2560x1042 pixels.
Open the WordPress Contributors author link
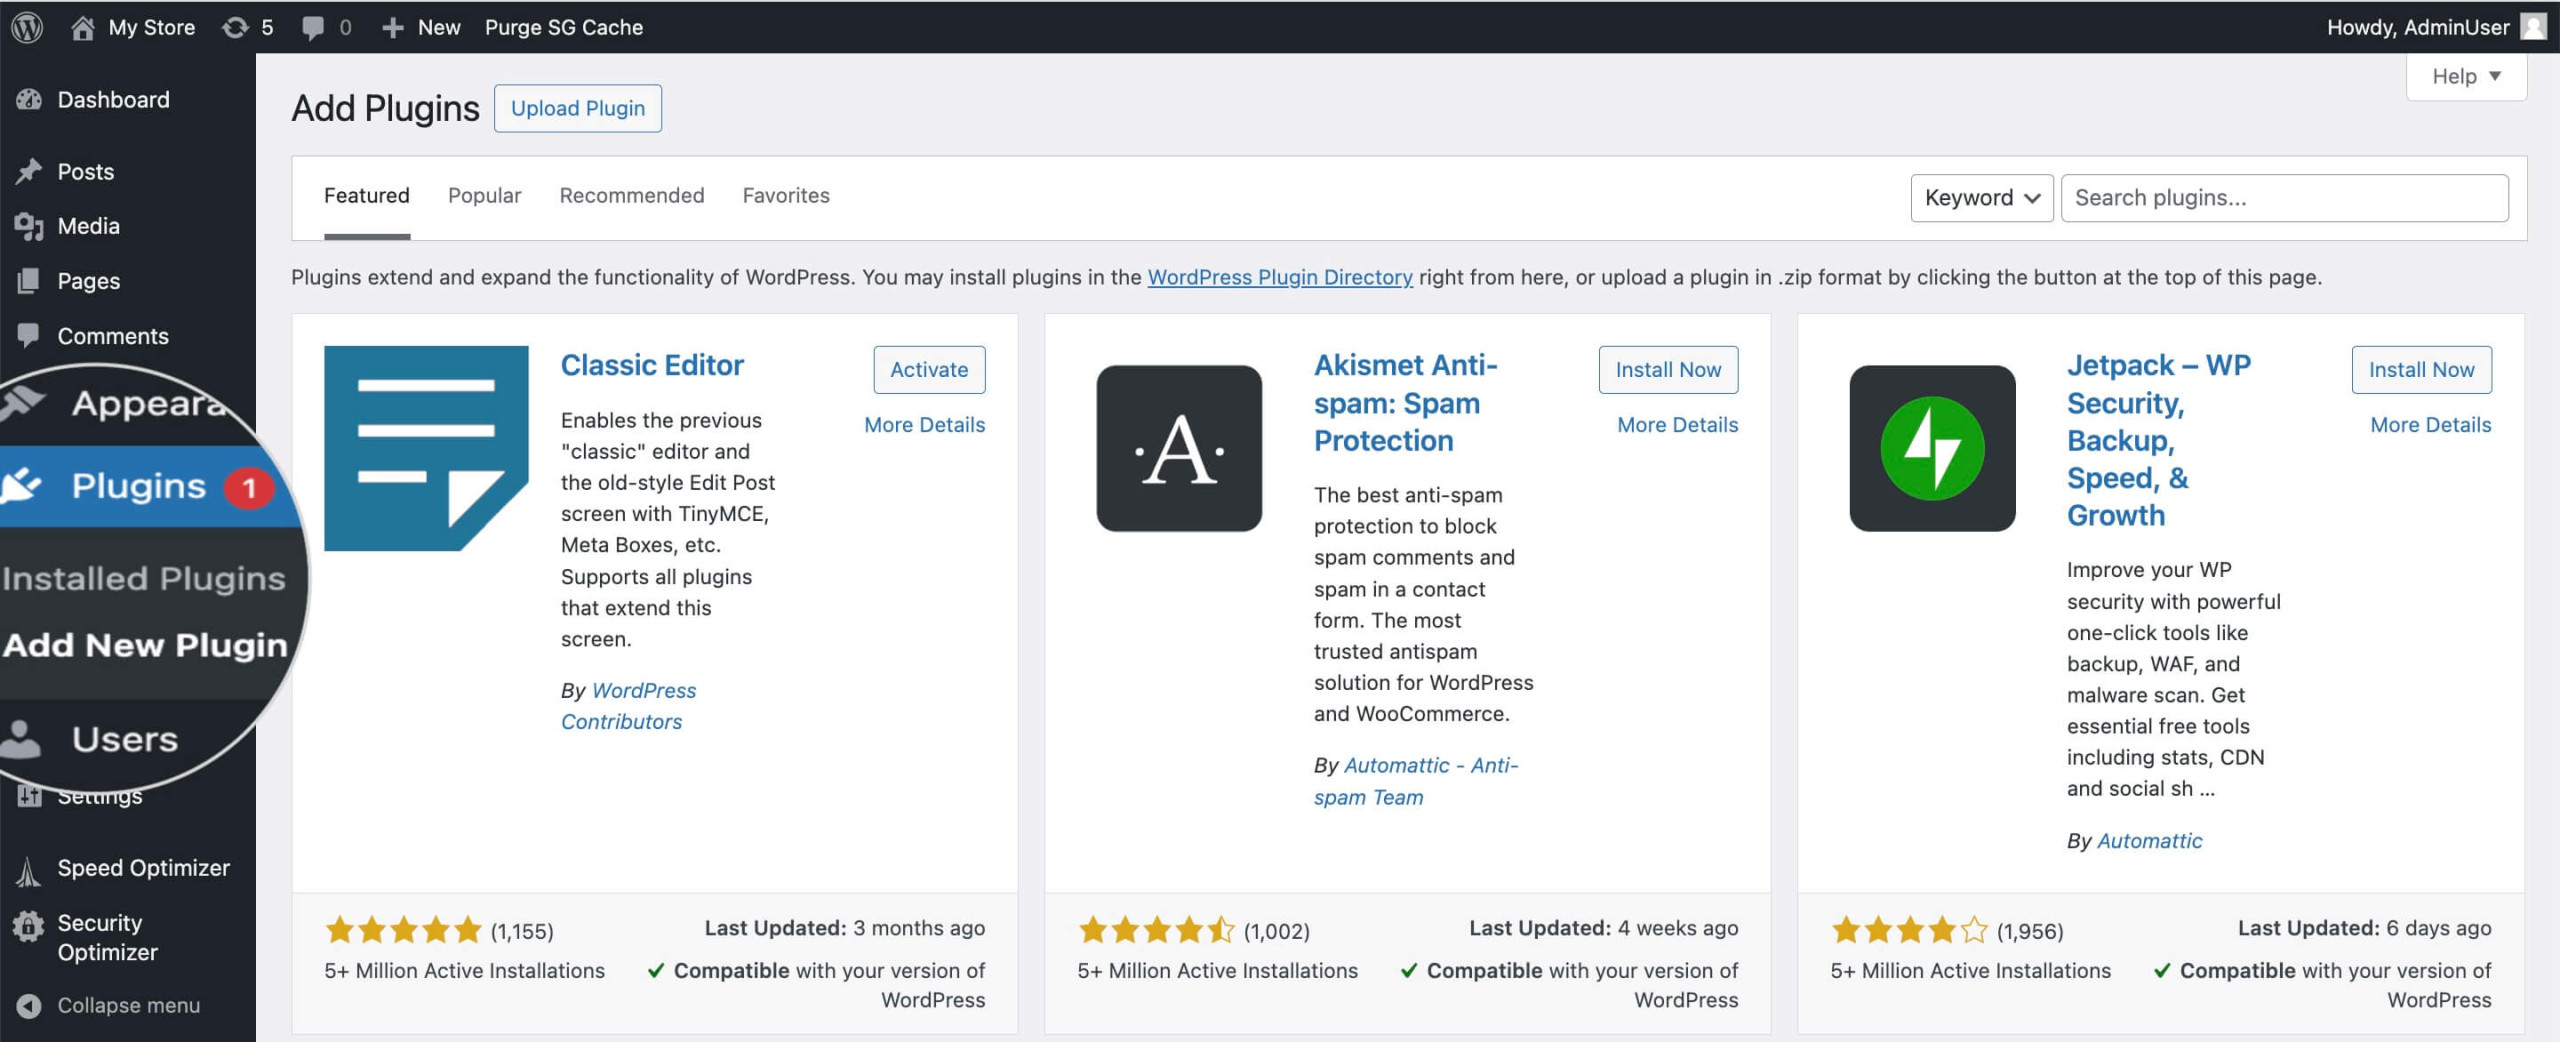(x=628, y=706)
